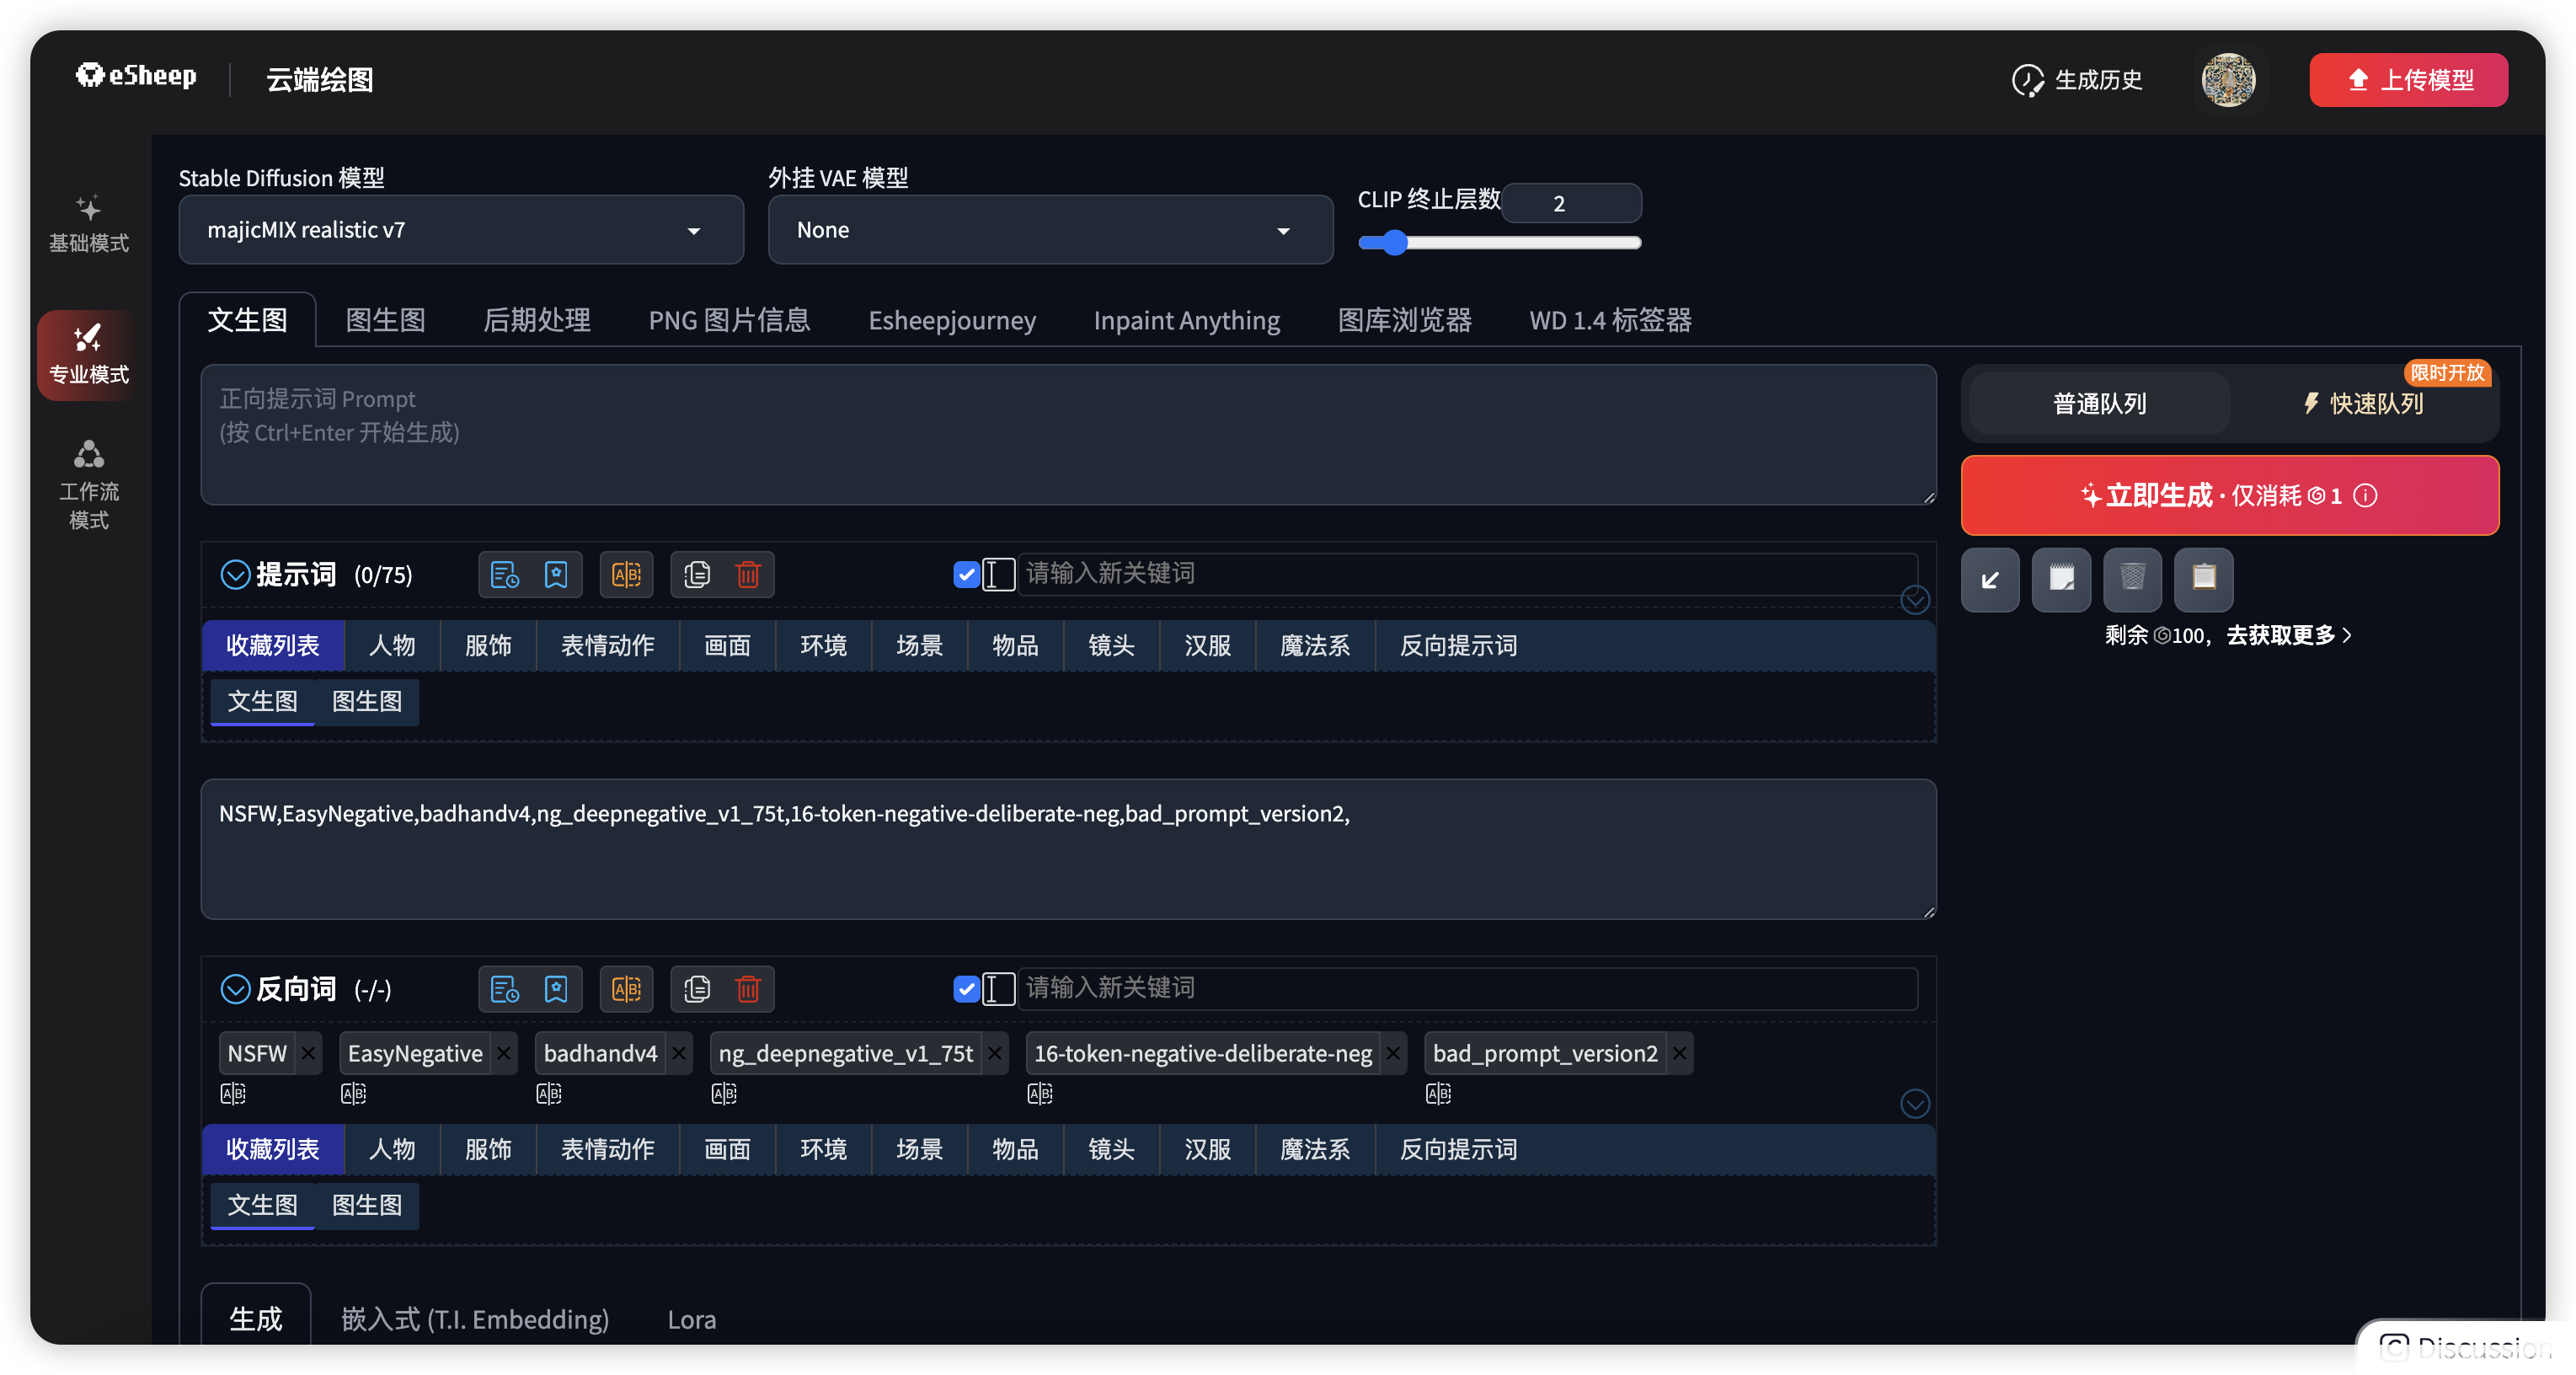Click the 上传模型 upload button

point(2408,80)
